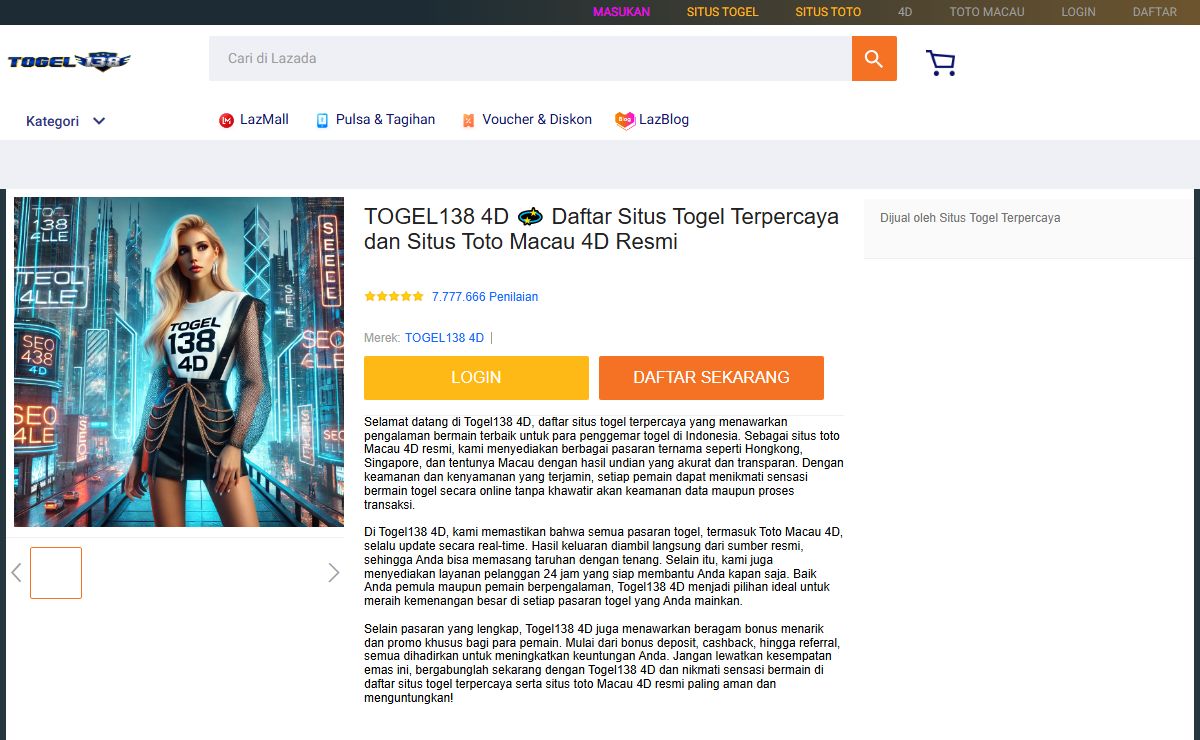This screenshot has width=1200, height=740.
Task: Open the shopping cart icon
Action: [x=940, y=63]
